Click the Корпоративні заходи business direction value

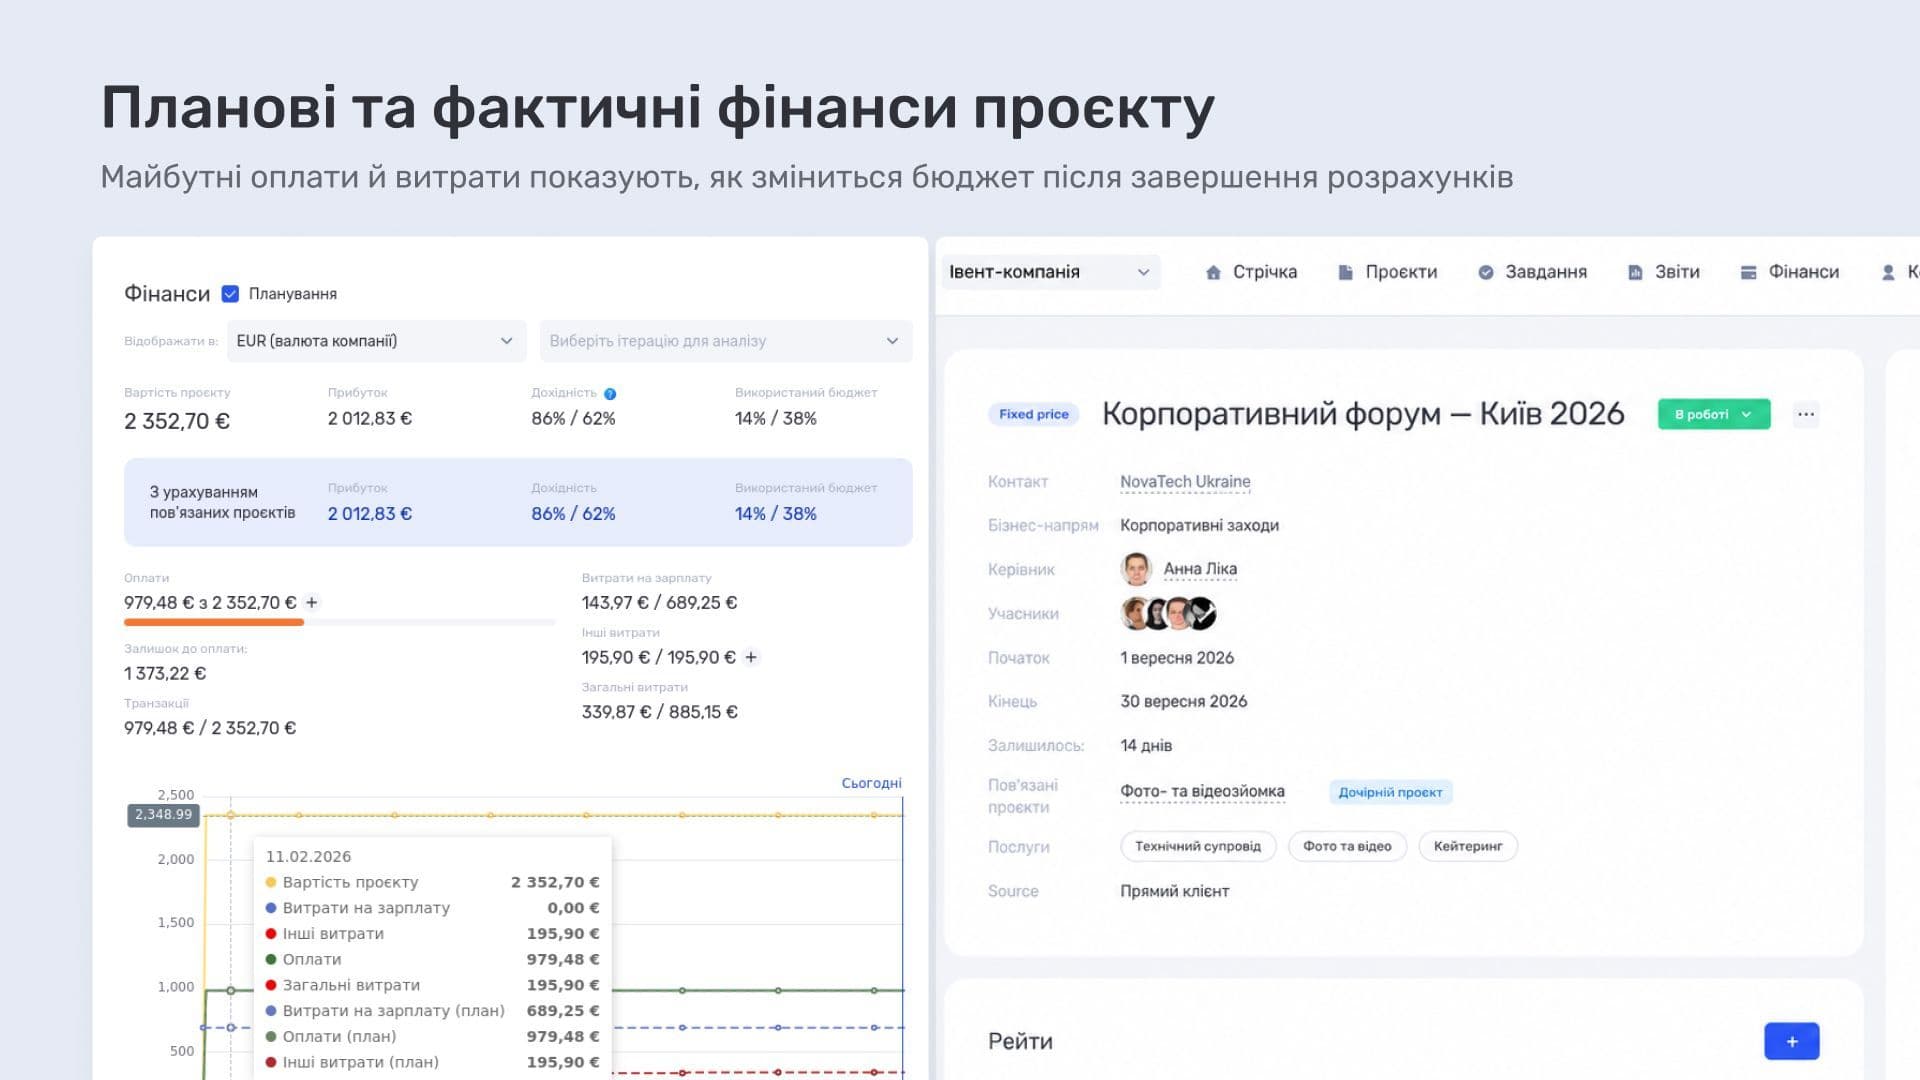(x=1199, y=525)
